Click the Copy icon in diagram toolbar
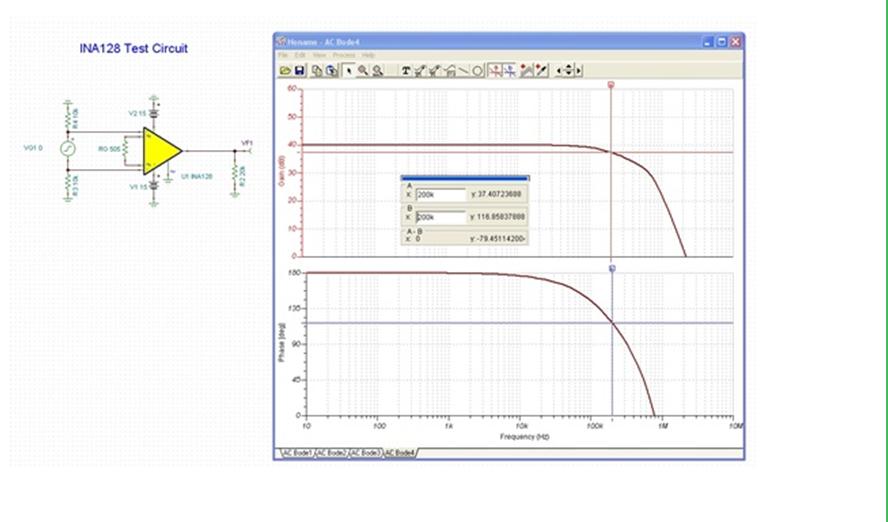The image size is (888, 522). (x=317, y=71)
